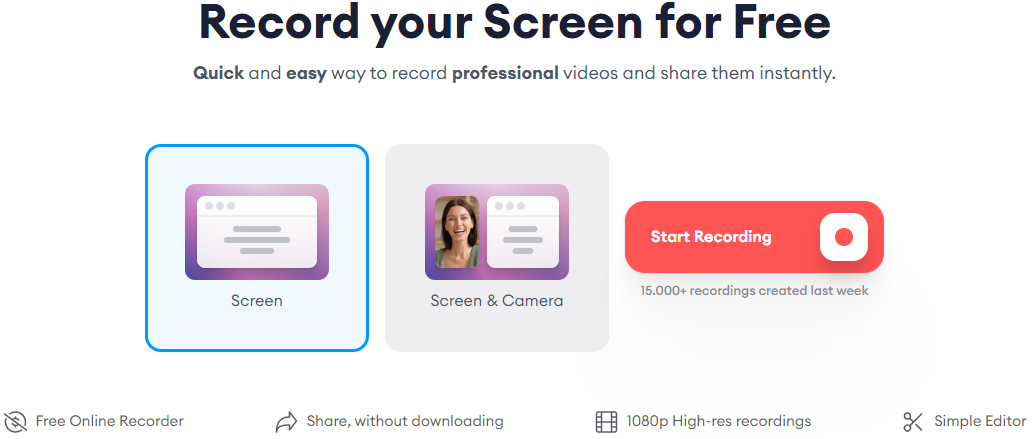Click the "Free Online Recorder" text
Image resolution: width=1033 pixels, height=439 pixels.
pos(109,421)
